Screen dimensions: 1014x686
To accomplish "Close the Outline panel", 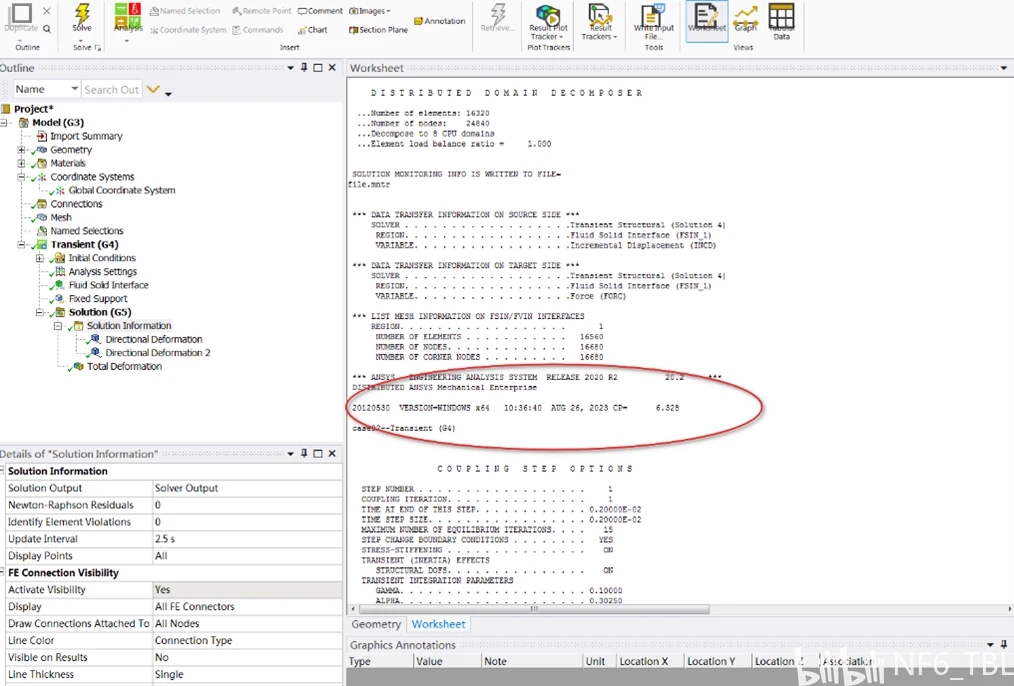I will (332, 67).
